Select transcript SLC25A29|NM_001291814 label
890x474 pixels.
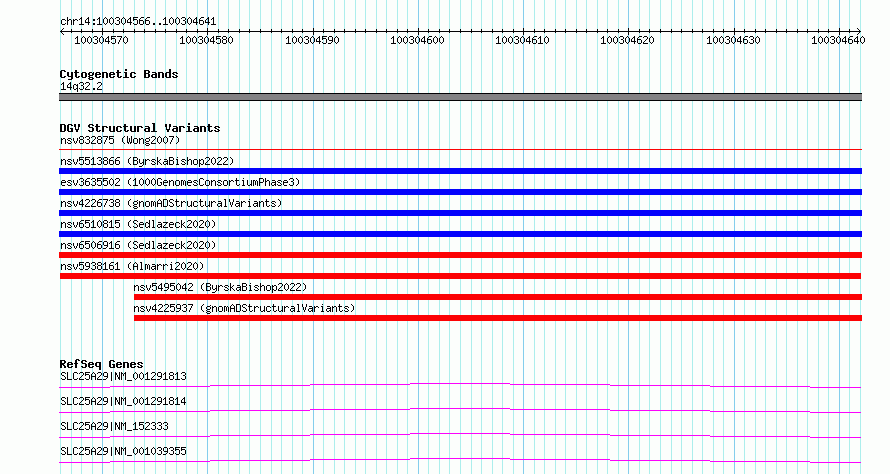123,401
